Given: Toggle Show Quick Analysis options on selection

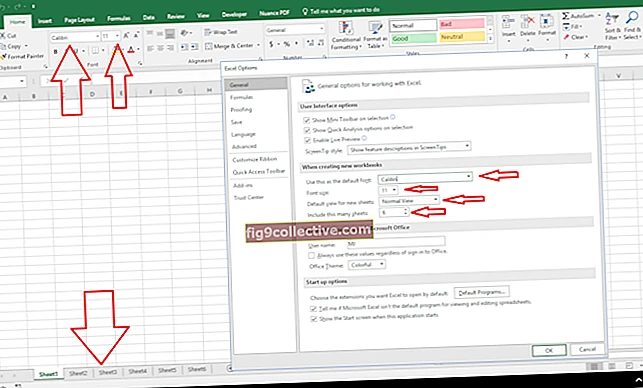Looking at the screenshot, I should 307,130.
